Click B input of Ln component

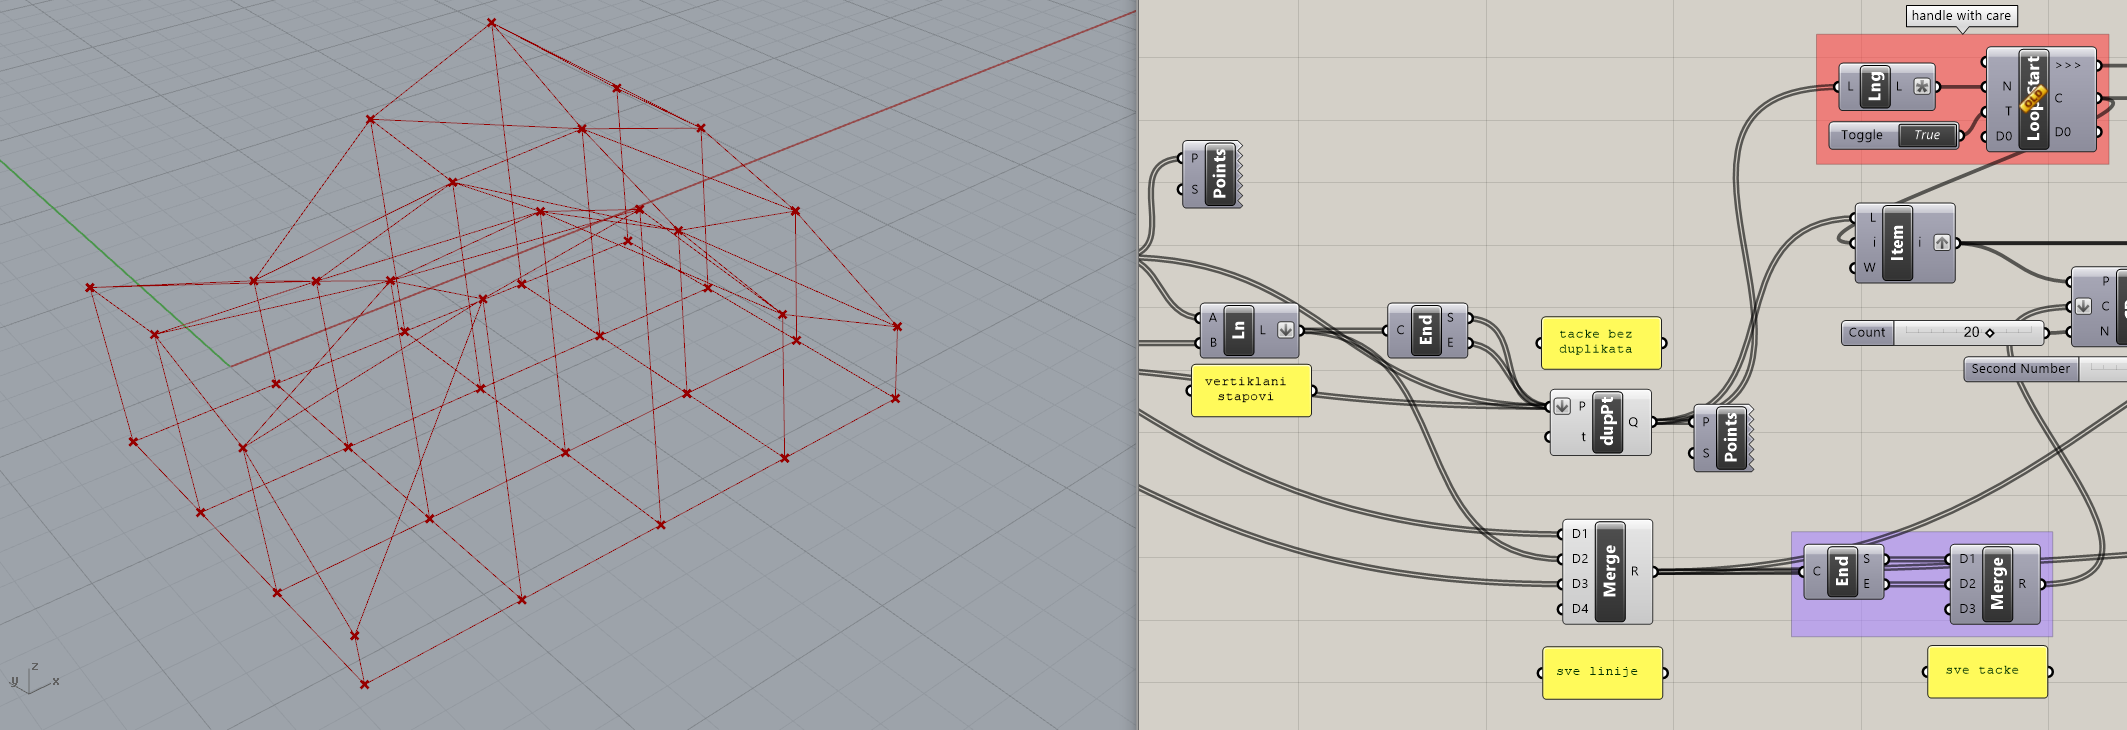tap(1212, 343)
